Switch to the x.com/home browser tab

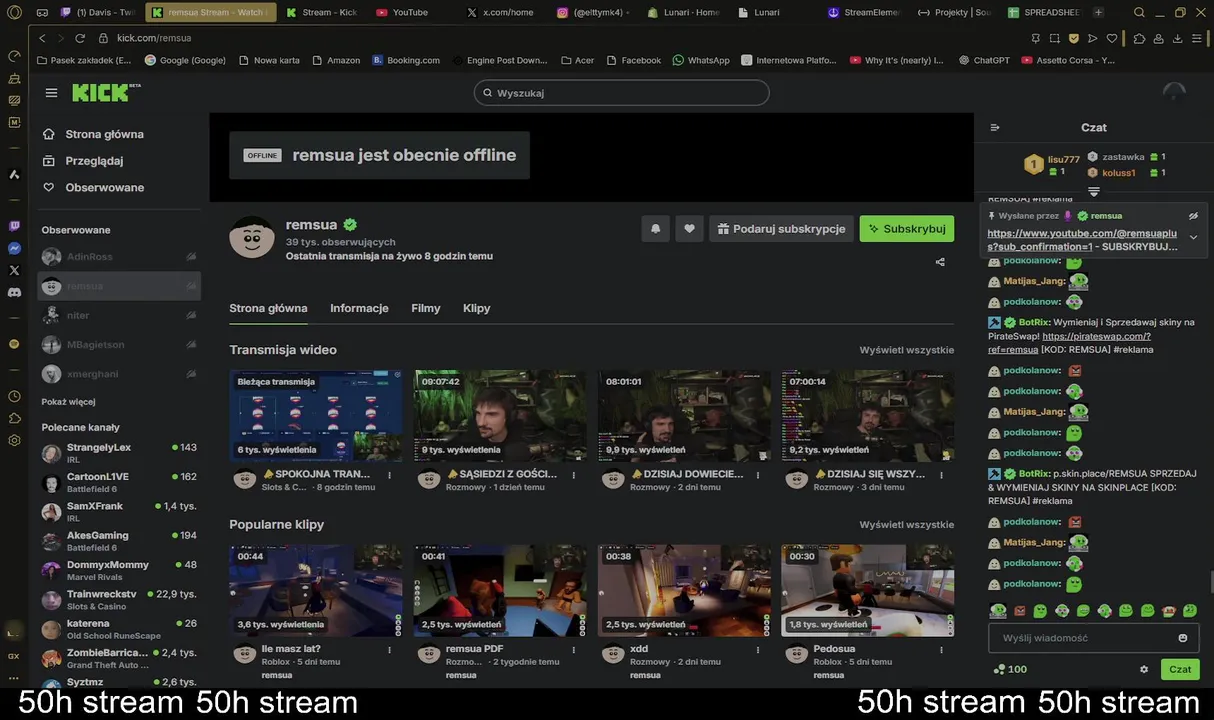coord(500,12)
